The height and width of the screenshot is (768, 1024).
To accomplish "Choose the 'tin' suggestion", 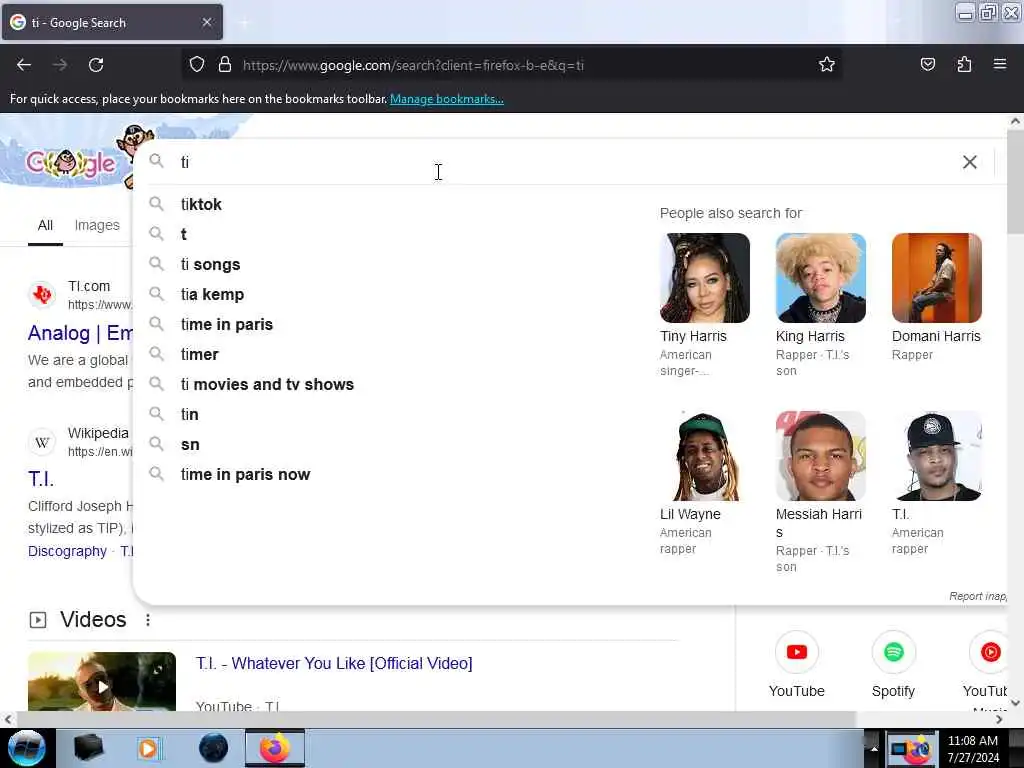I will coord(189,415).
